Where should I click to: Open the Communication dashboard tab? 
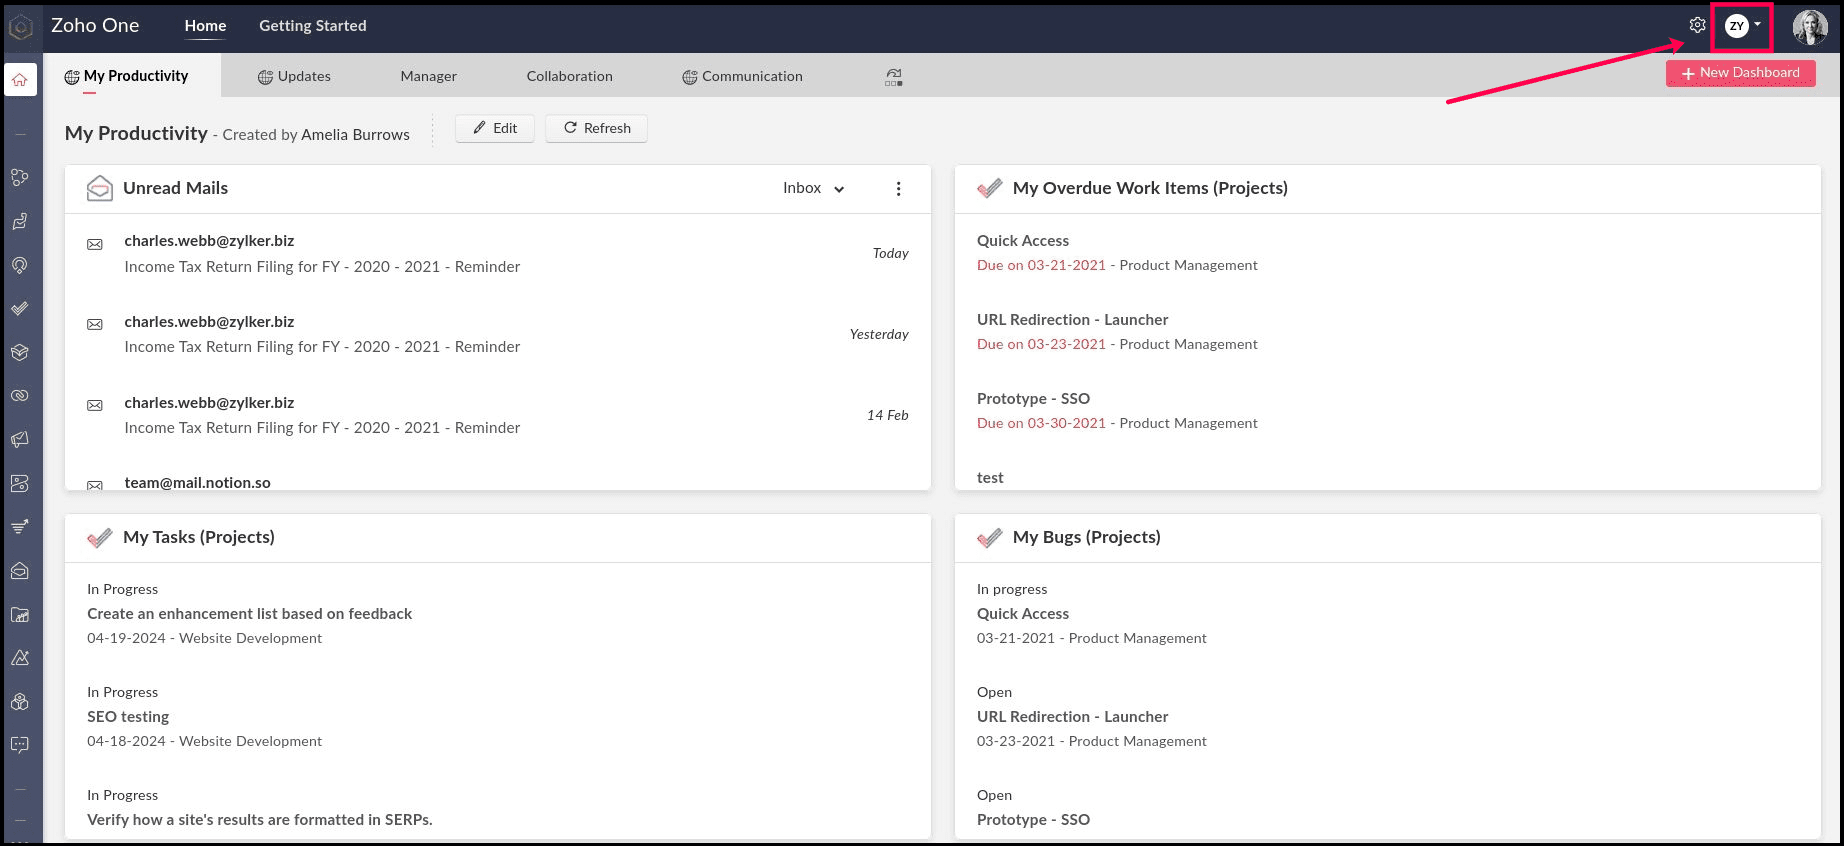pos(743,76)
